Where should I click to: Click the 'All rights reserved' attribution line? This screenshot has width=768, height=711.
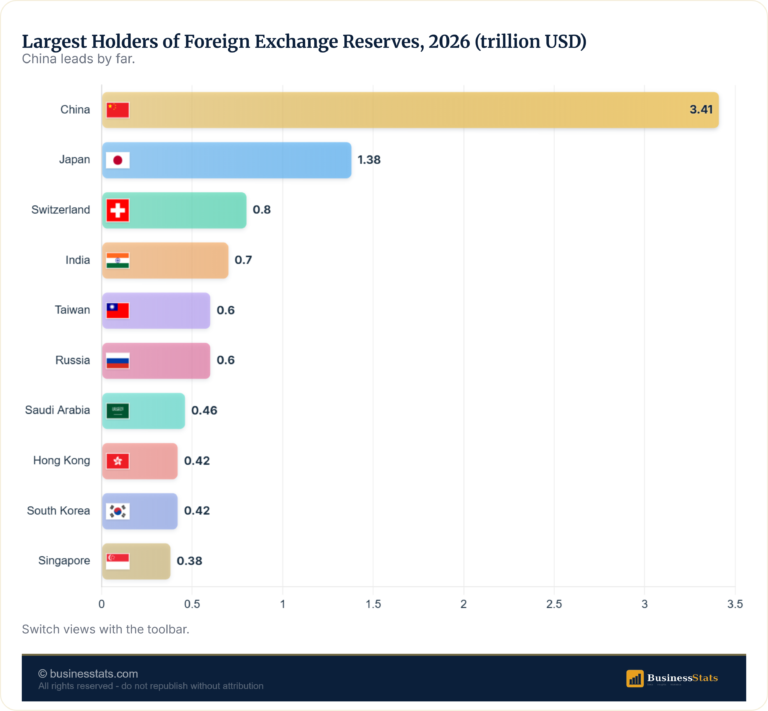click(x=151, y=686)
